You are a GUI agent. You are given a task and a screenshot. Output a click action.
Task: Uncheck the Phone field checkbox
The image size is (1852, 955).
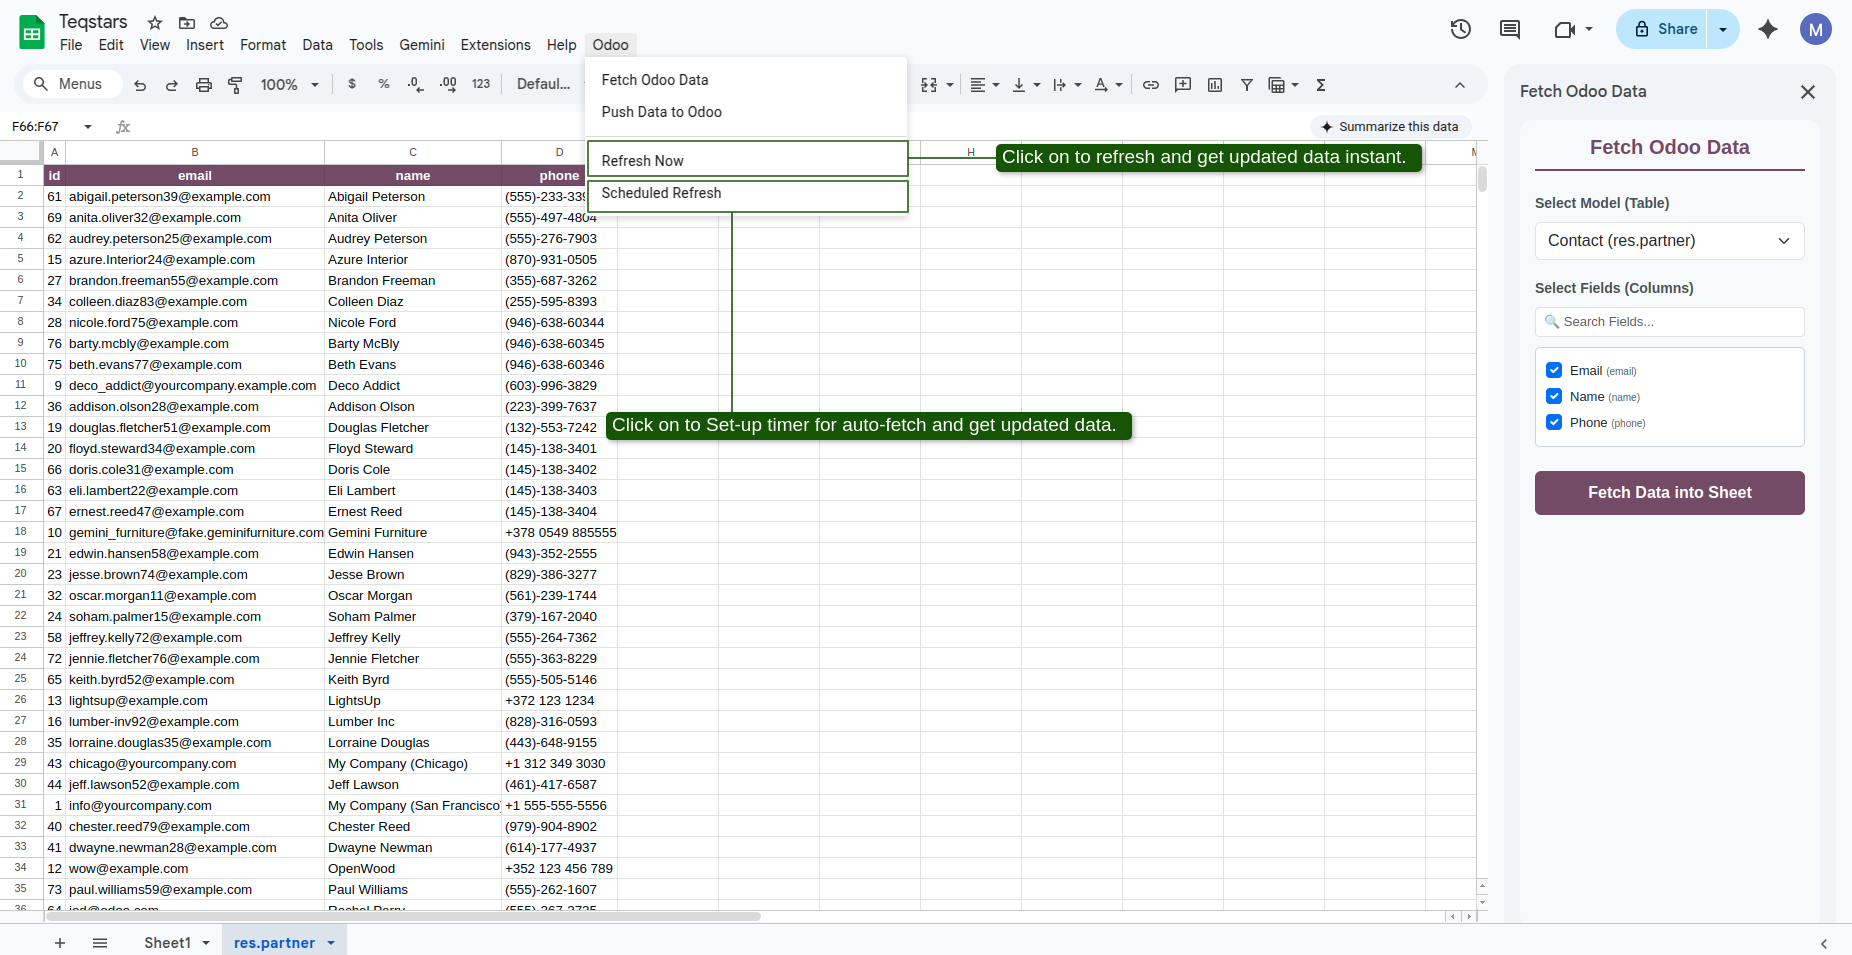click(1554, 422)
